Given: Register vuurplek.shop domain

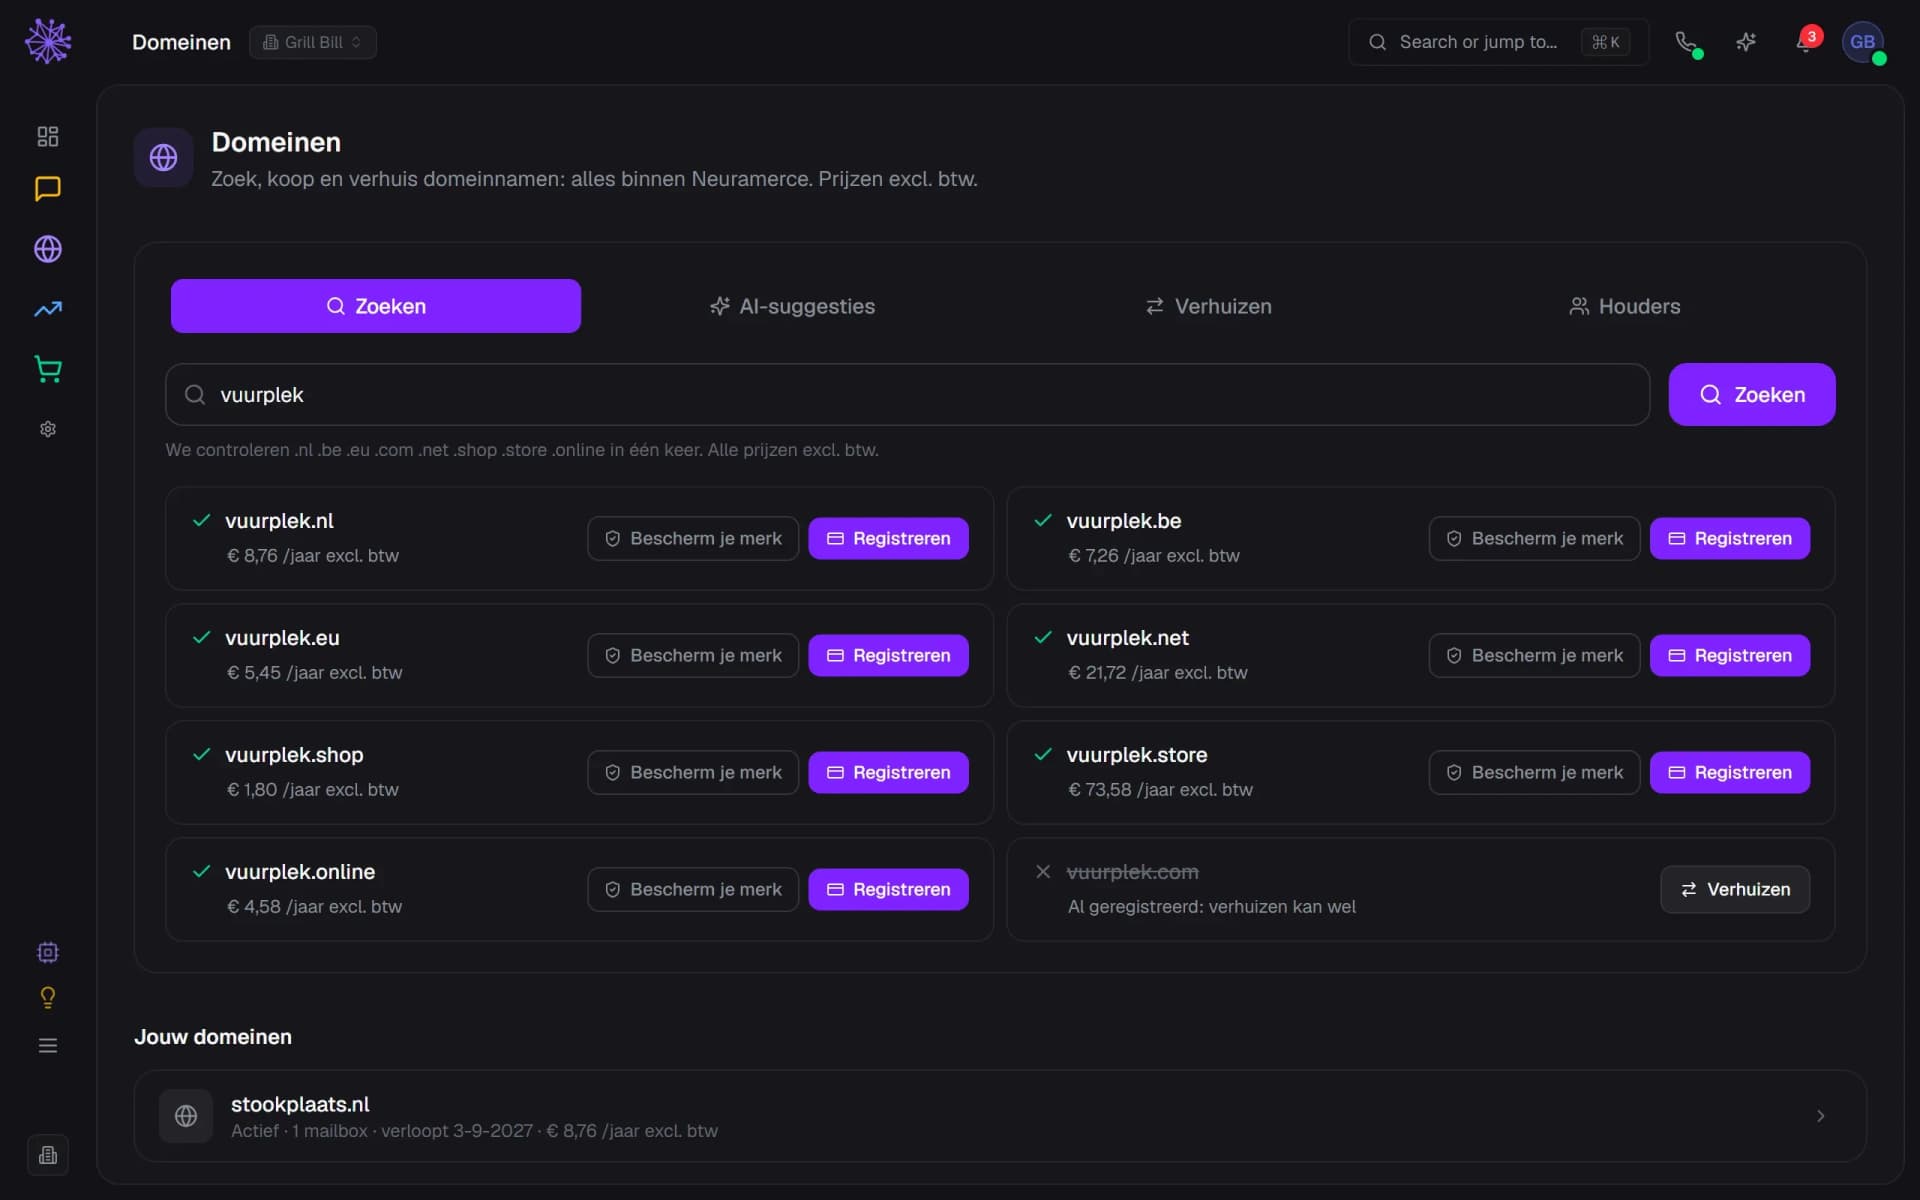Looking at the screenshot, I should pyautogui.click(x=888, y=772).
